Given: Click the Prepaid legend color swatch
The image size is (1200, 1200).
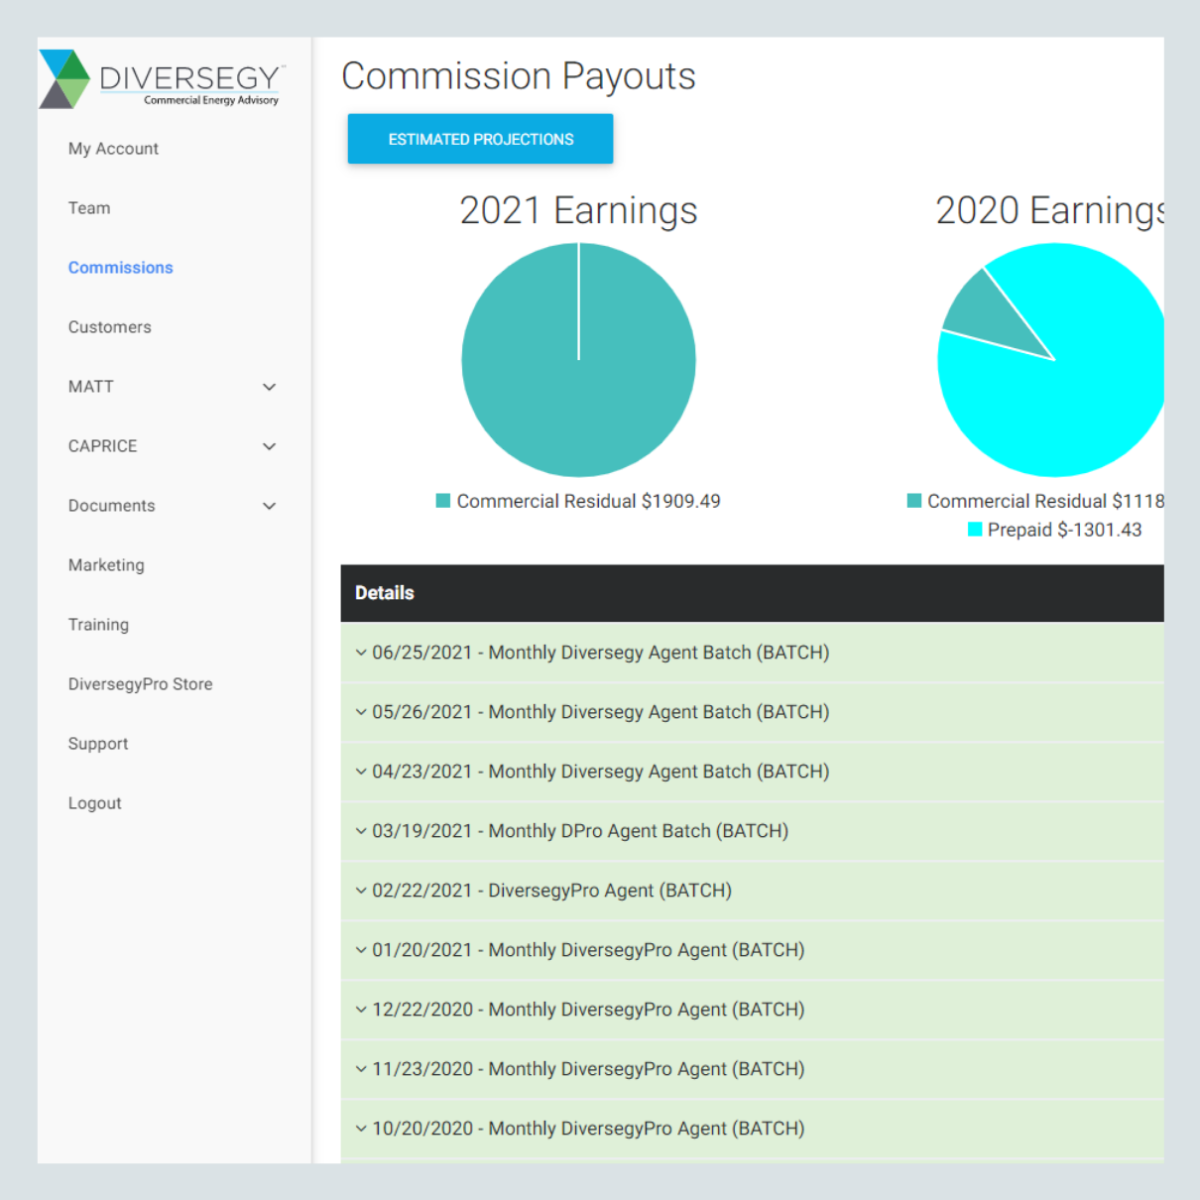Looking at the screenshot, I should [x=975, y=530].
